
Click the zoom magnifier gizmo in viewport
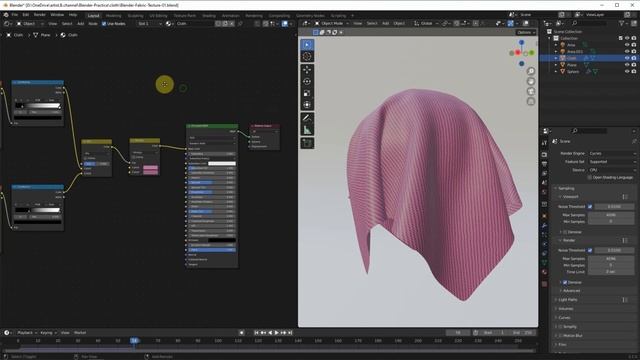click(x=531, y=71)
